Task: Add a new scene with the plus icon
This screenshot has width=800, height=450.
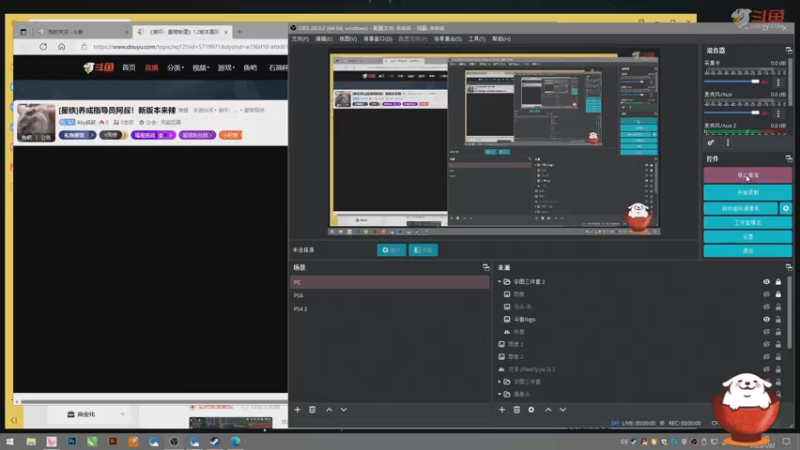Action: (x=297, y=410)
